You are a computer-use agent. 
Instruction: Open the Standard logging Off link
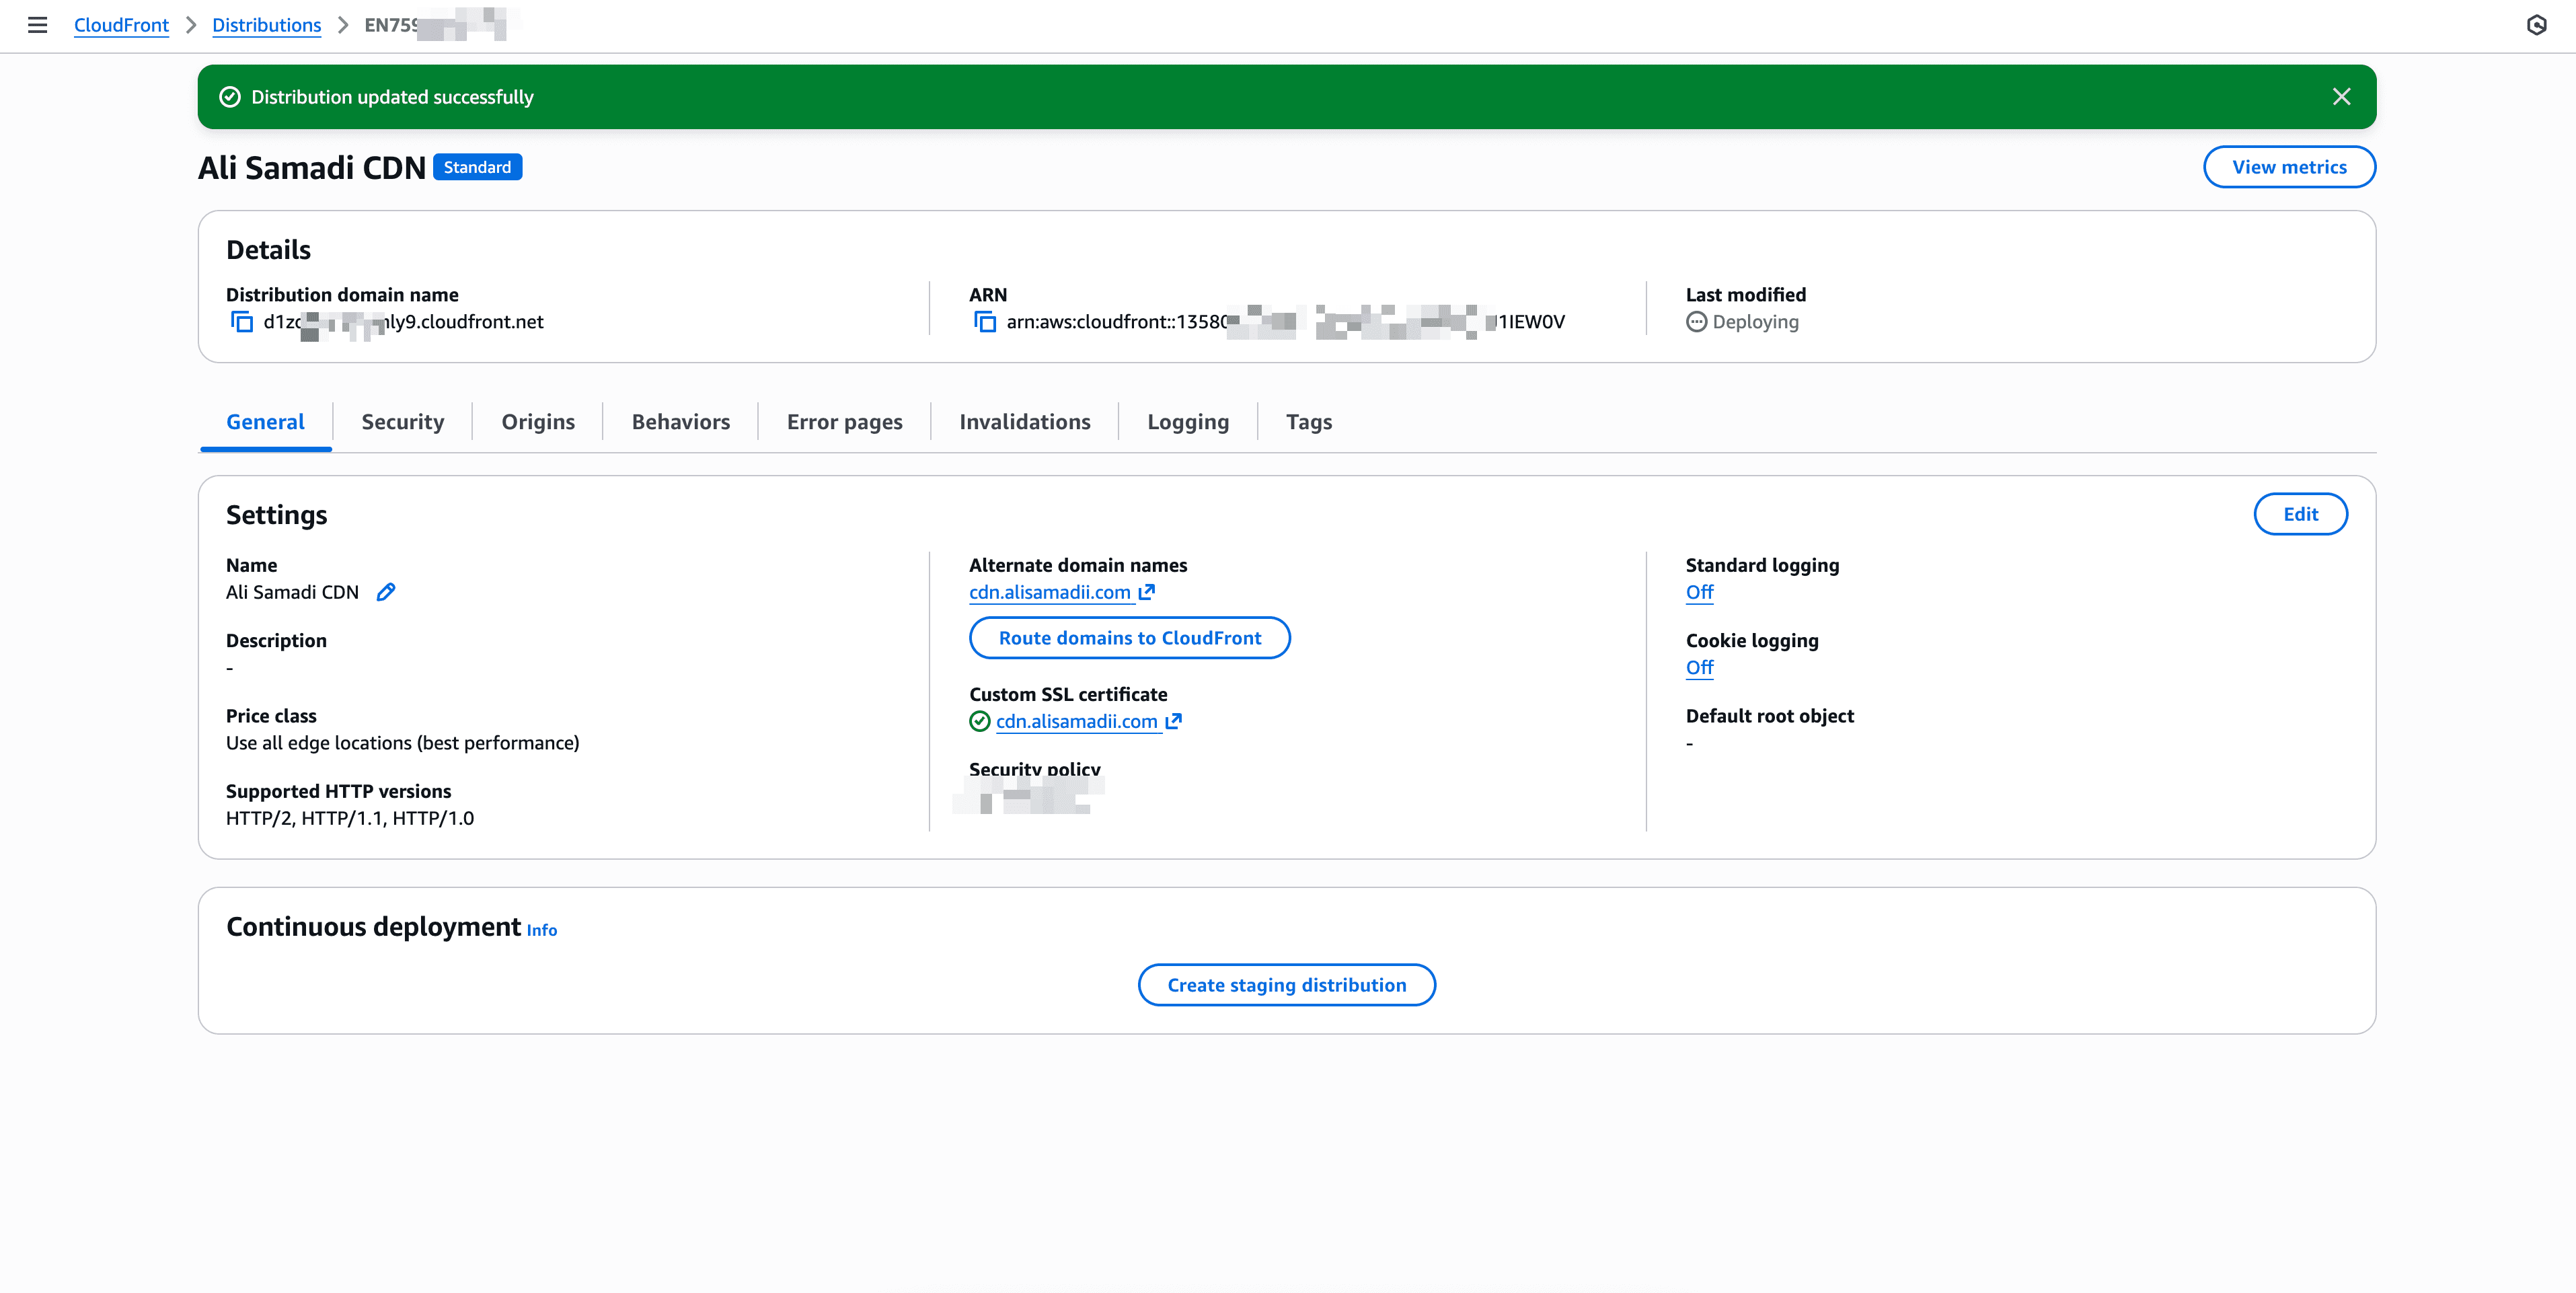1698,592
